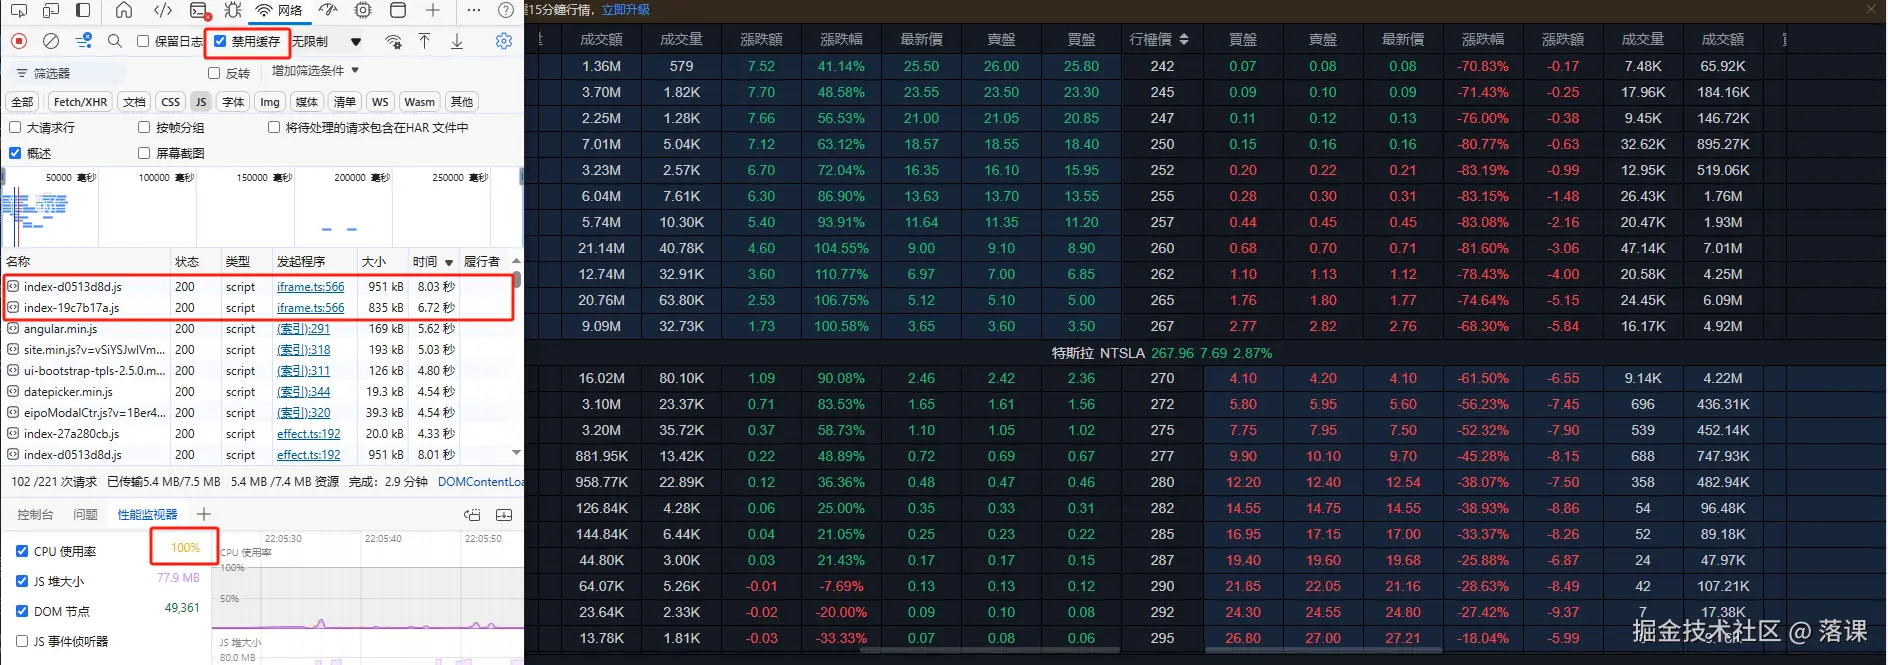Uncheck the 禁用缓存 checkbox

click(220, 41)
